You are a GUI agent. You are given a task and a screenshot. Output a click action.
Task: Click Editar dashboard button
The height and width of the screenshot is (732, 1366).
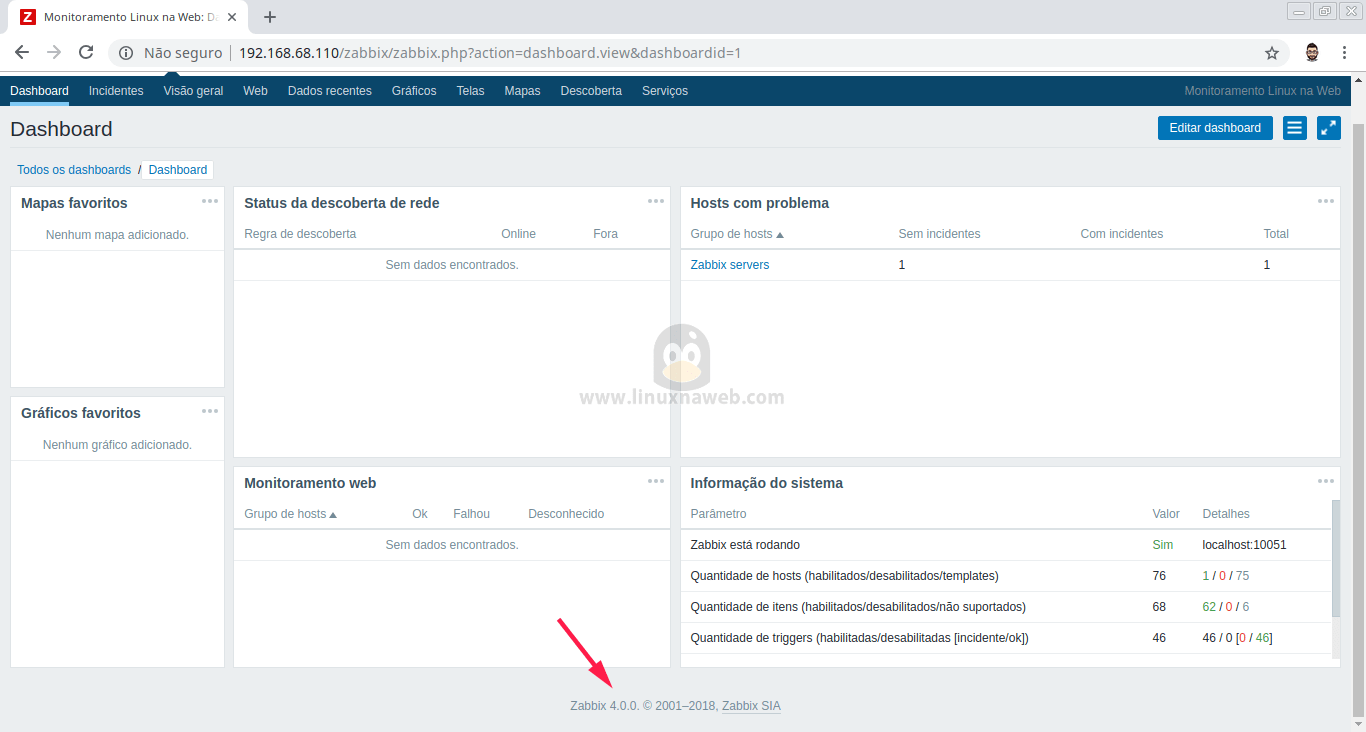point(1215,128)
